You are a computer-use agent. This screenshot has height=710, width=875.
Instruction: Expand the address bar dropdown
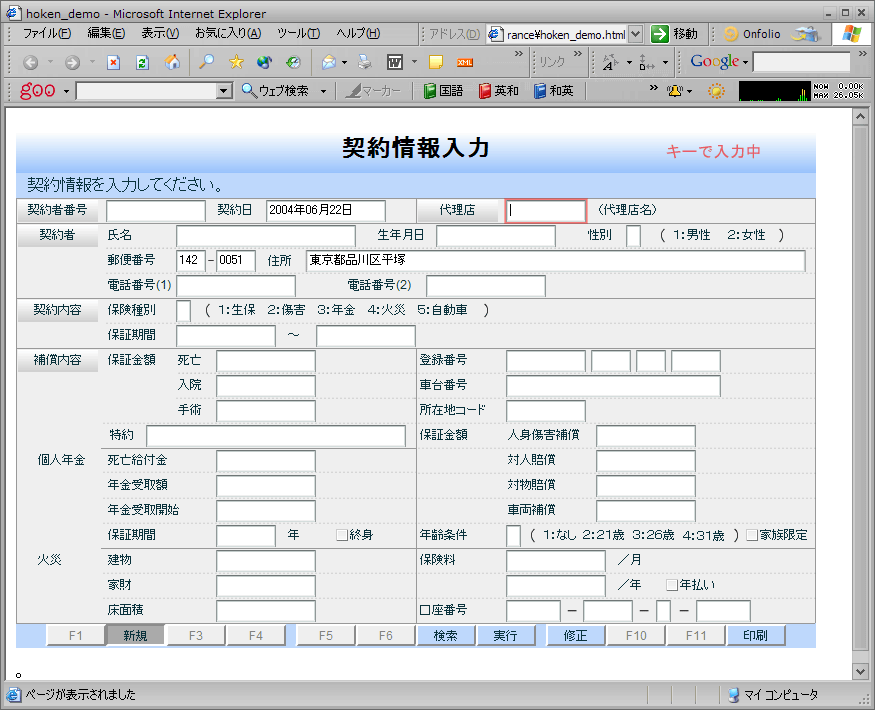tap(636, 34)
